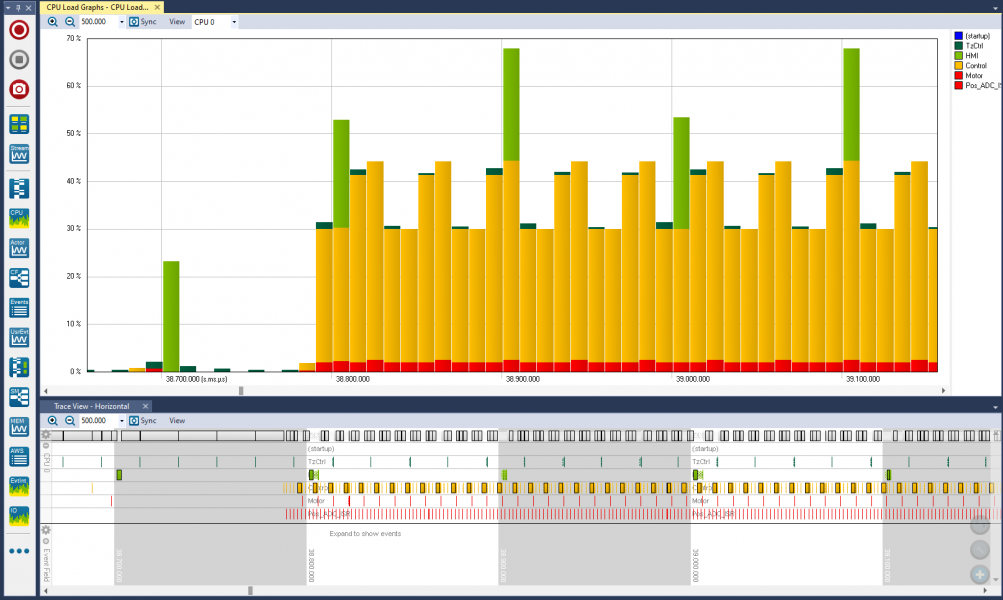The width and height of the screenshot is (1003, 600).
Task: Zoom in on the CPU Load Graph
Action: (53, 21)
